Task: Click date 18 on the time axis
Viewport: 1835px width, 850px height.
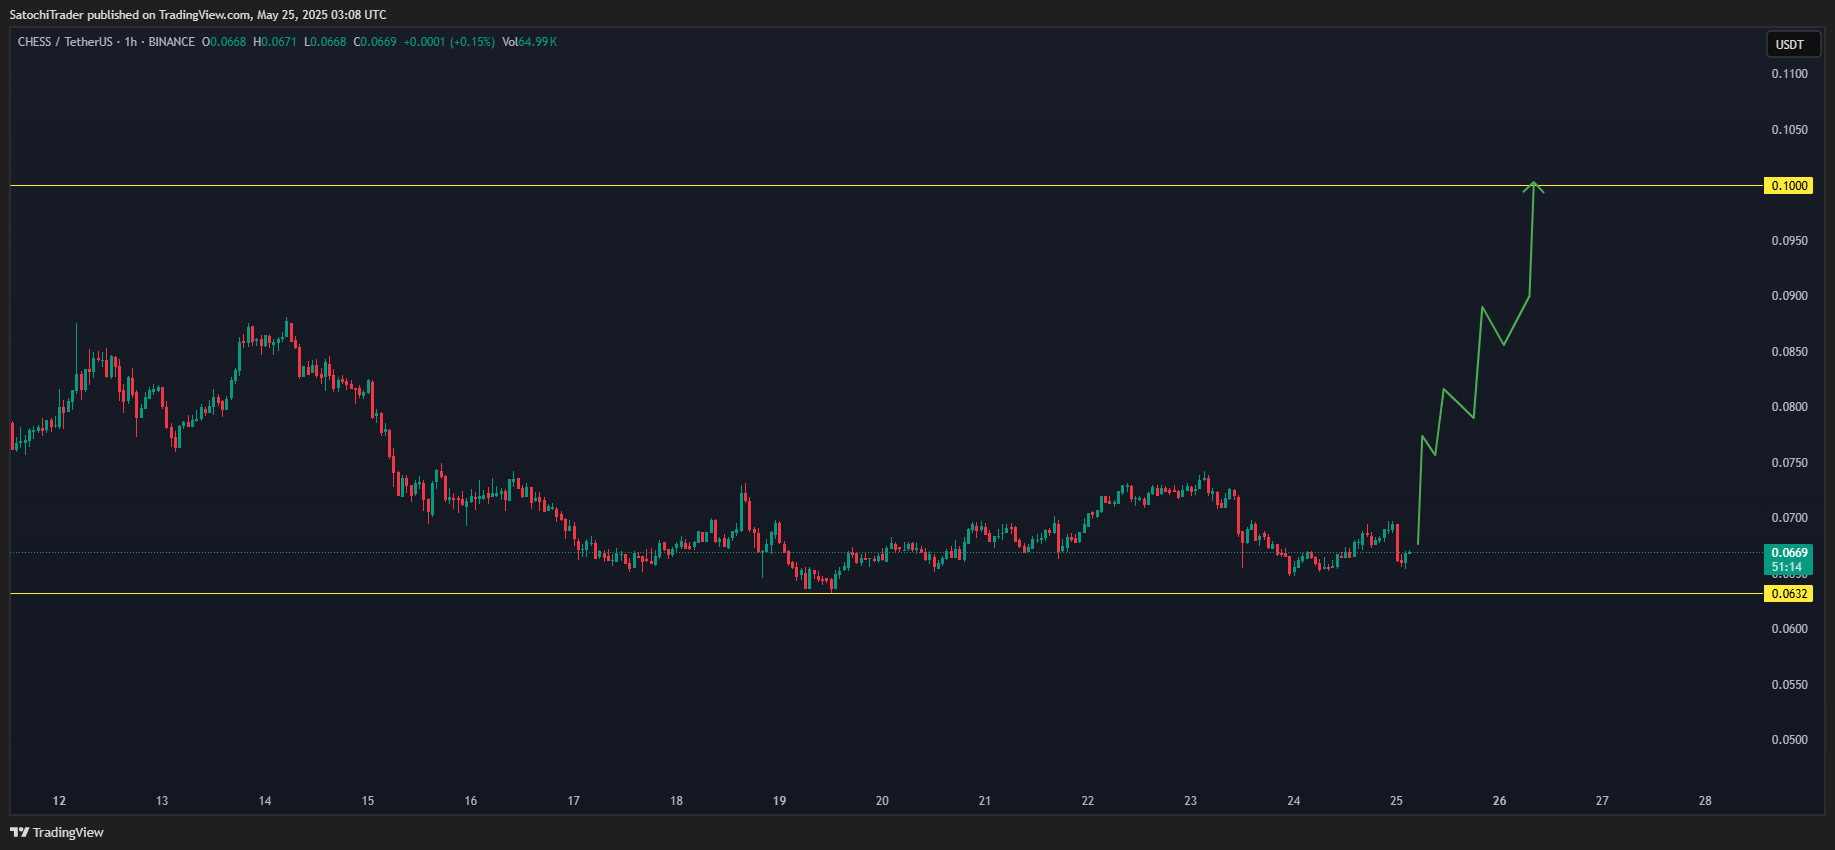Action: coord(677,801)
